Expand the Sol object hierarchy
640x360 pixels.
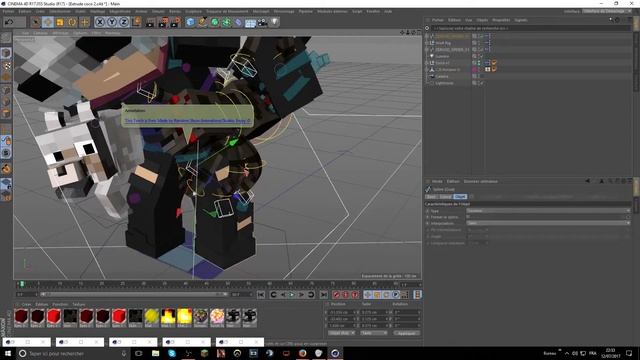(x=427, y=63)
